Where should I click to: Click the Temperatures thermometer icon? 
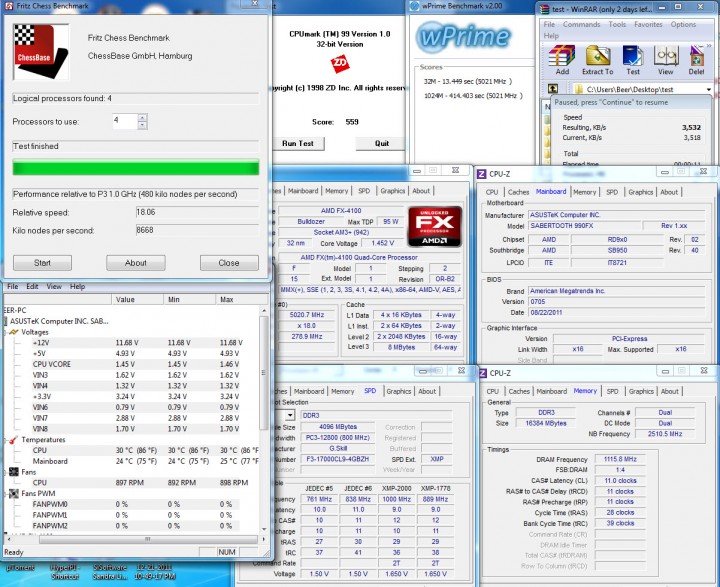click(14, 440)
